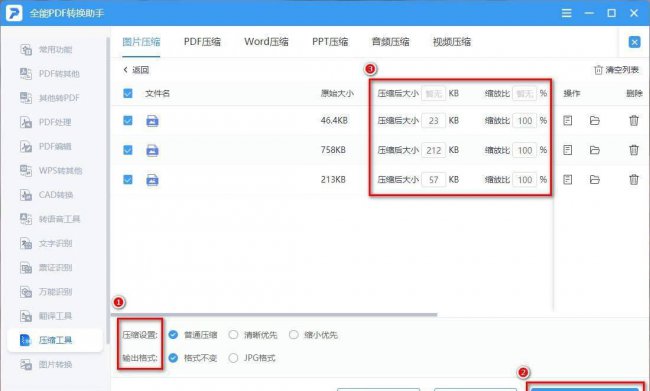
Task: Open 其他转PDF in the sidebar
Action: point(50,98)
